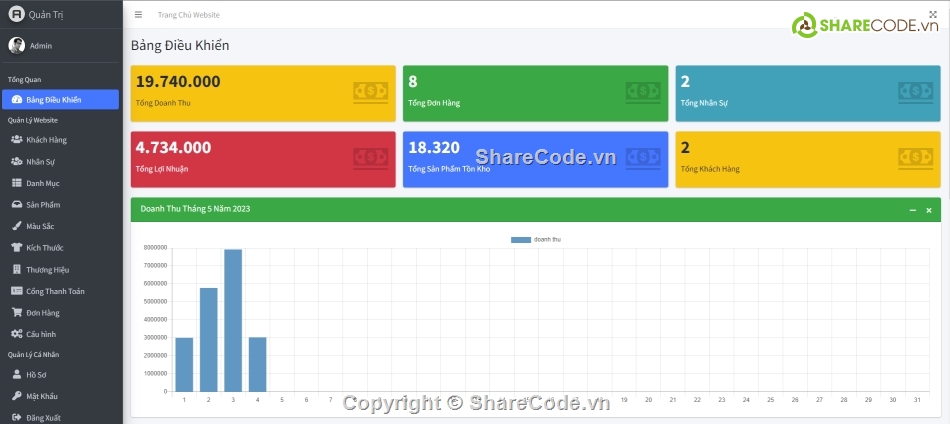Open Cấu hình settings page
This screenshot has width=950, height=424.
(60, 334)
